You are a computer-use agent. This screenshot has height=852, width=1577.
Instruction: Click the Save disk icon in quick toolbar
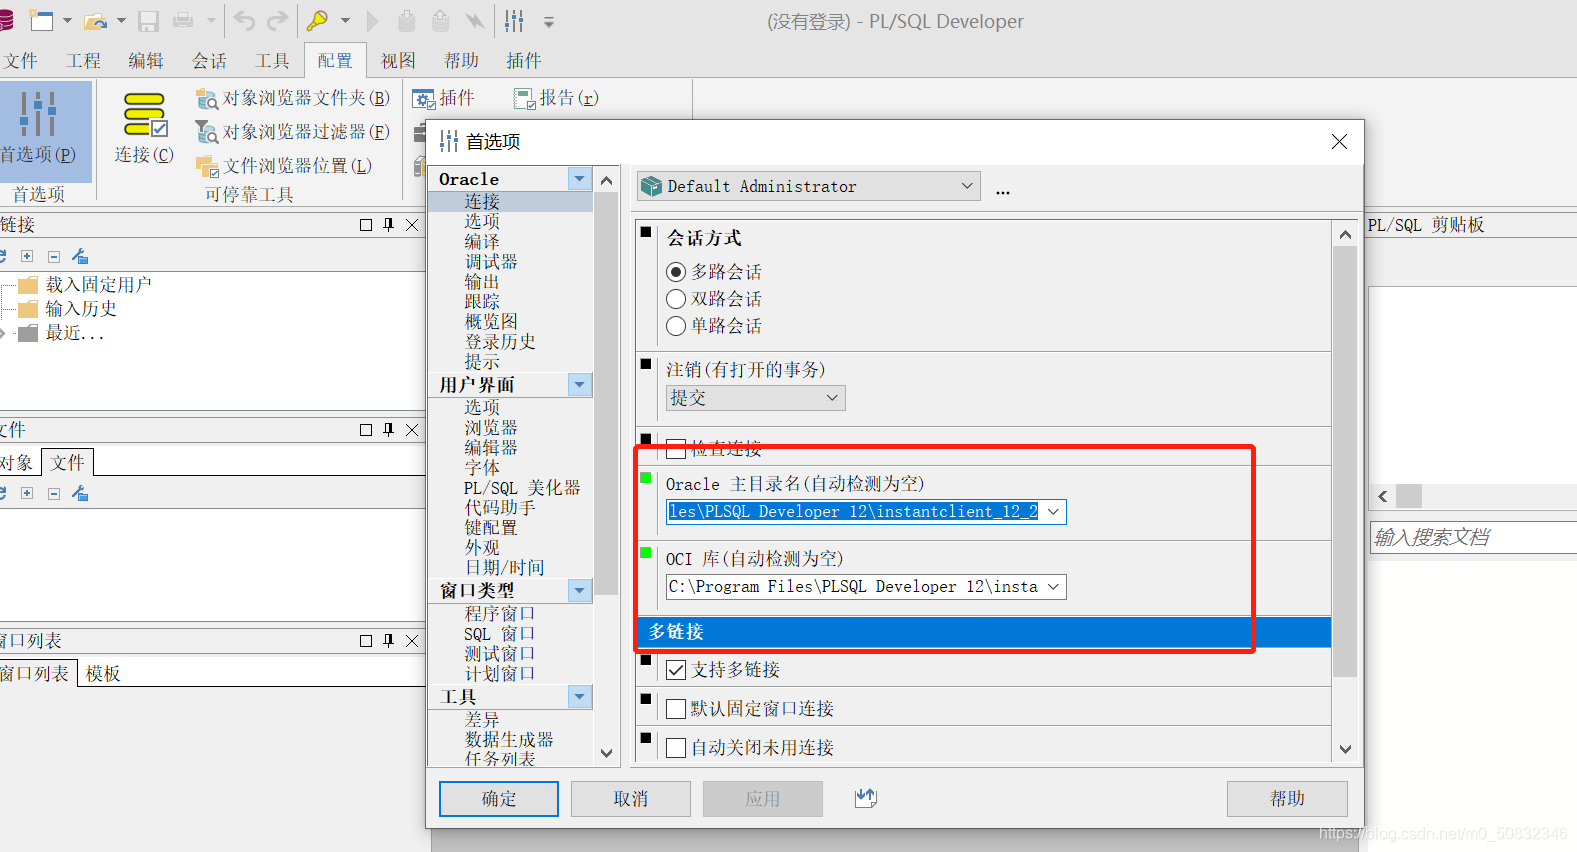click(149, 20)
